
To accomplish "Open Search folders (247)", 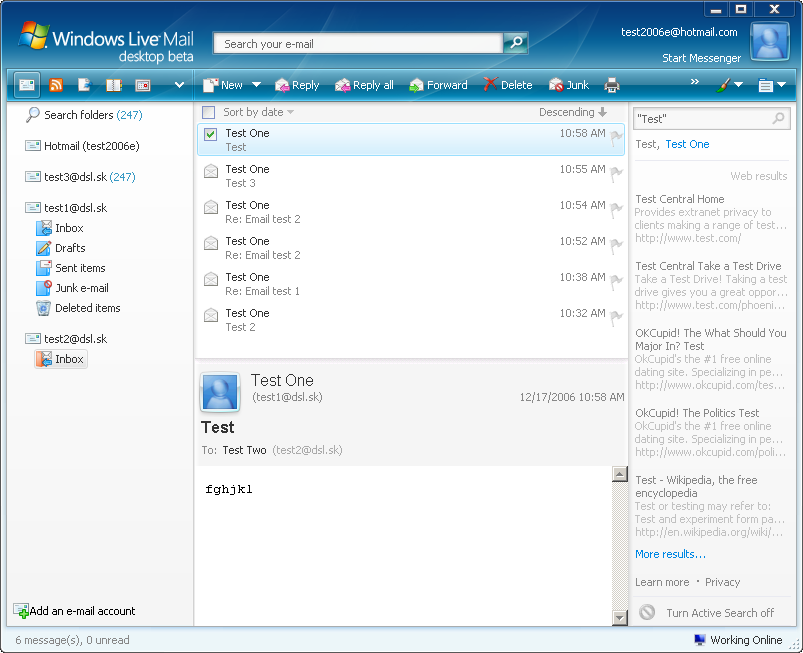I will point(84,115).
